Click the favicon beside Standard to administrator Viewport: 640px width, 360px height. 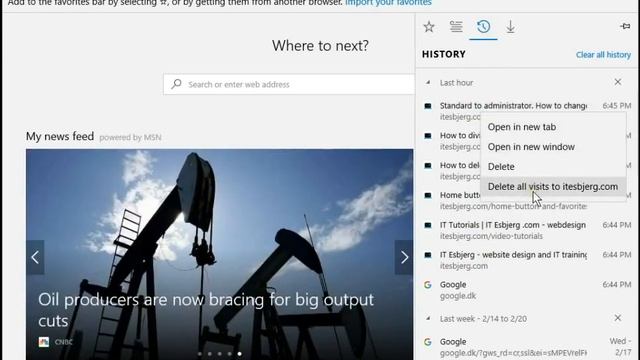pyautogui.click(x=428, y=106)
